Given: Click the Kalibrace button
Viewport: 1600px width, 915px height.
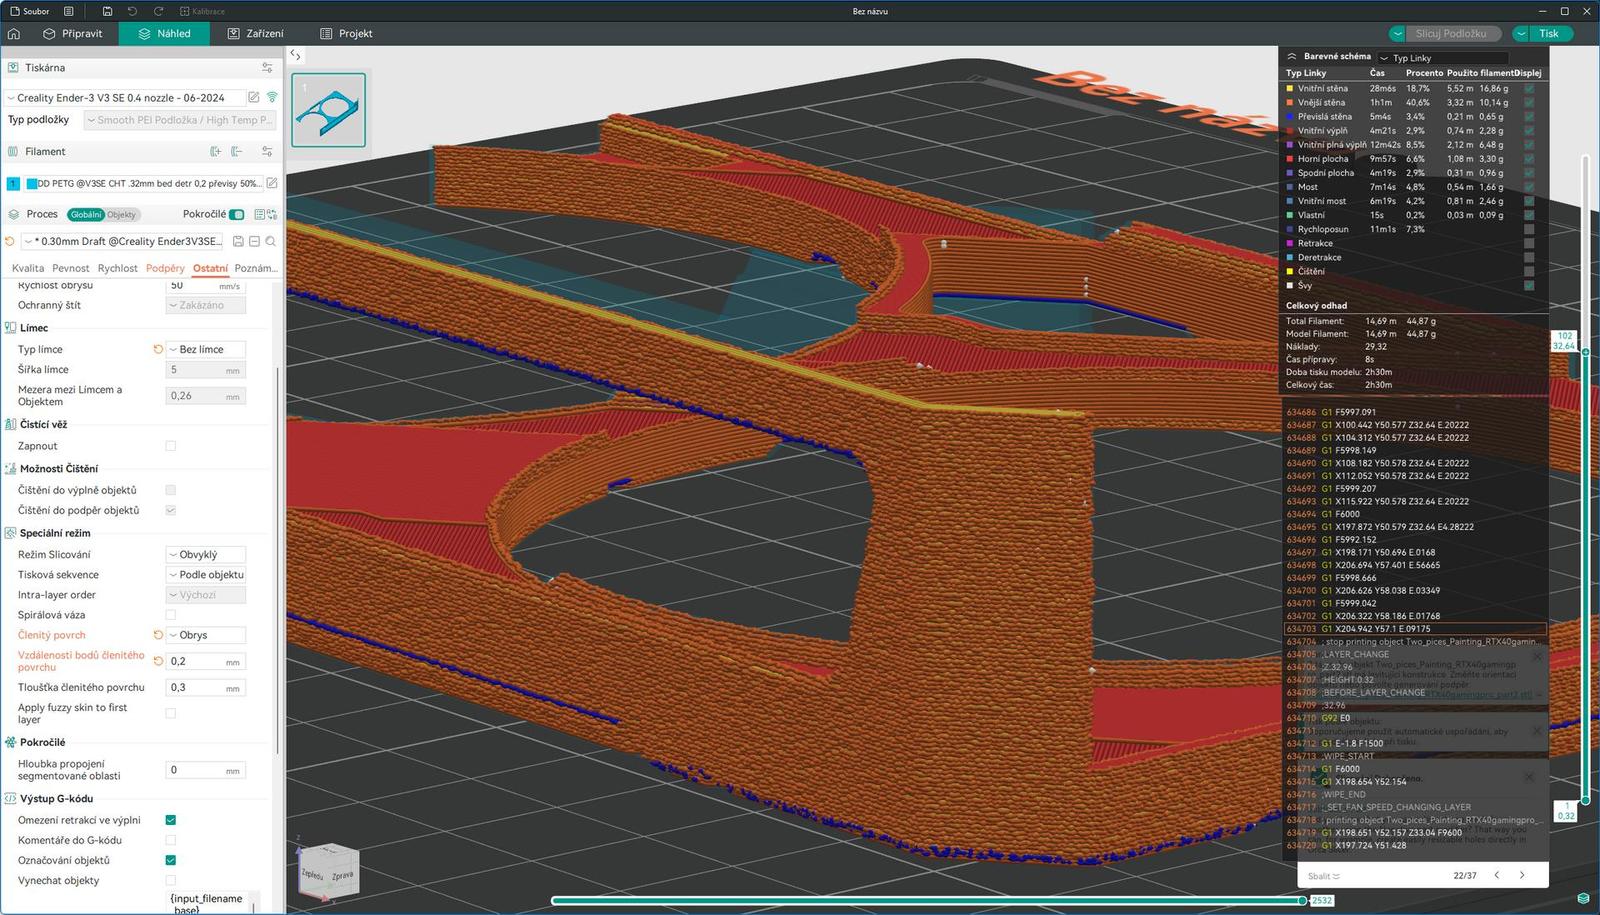Looking at the screenshot, I should coord(202,11).
